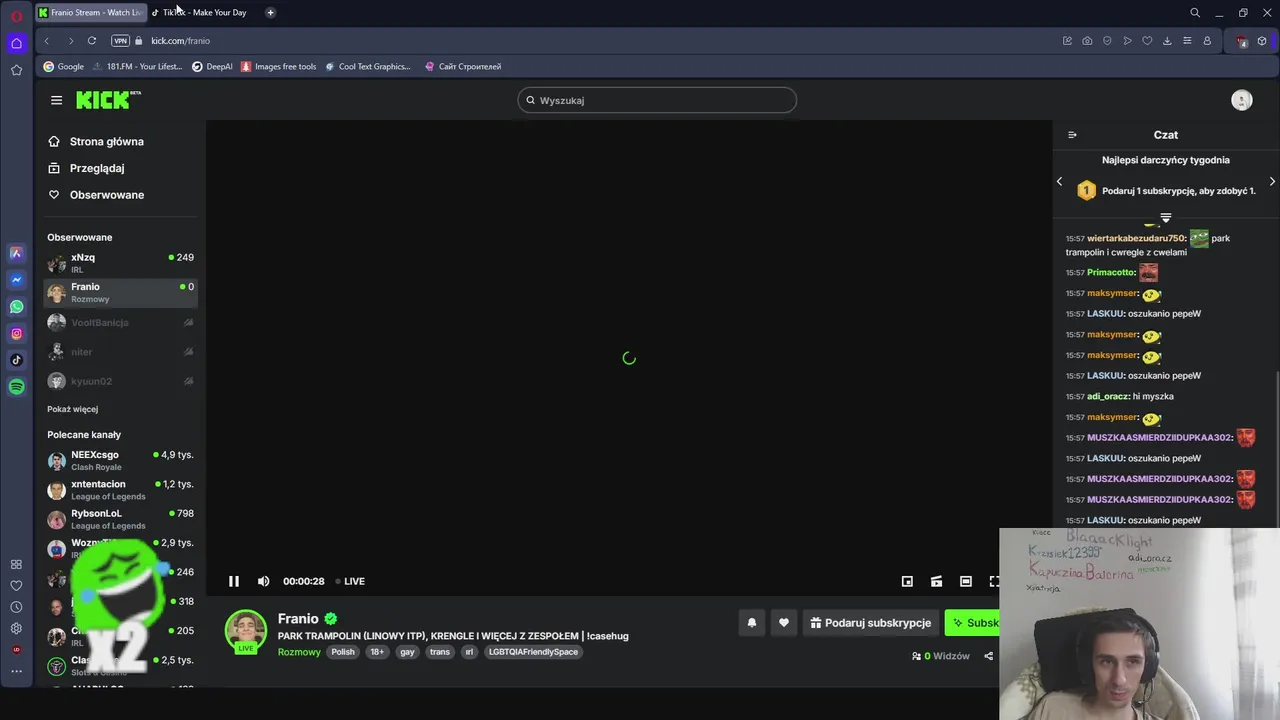Viewport: 1280px width, 720px height.
Task: Open Opera downloads icon
Action: [1167, 41]
